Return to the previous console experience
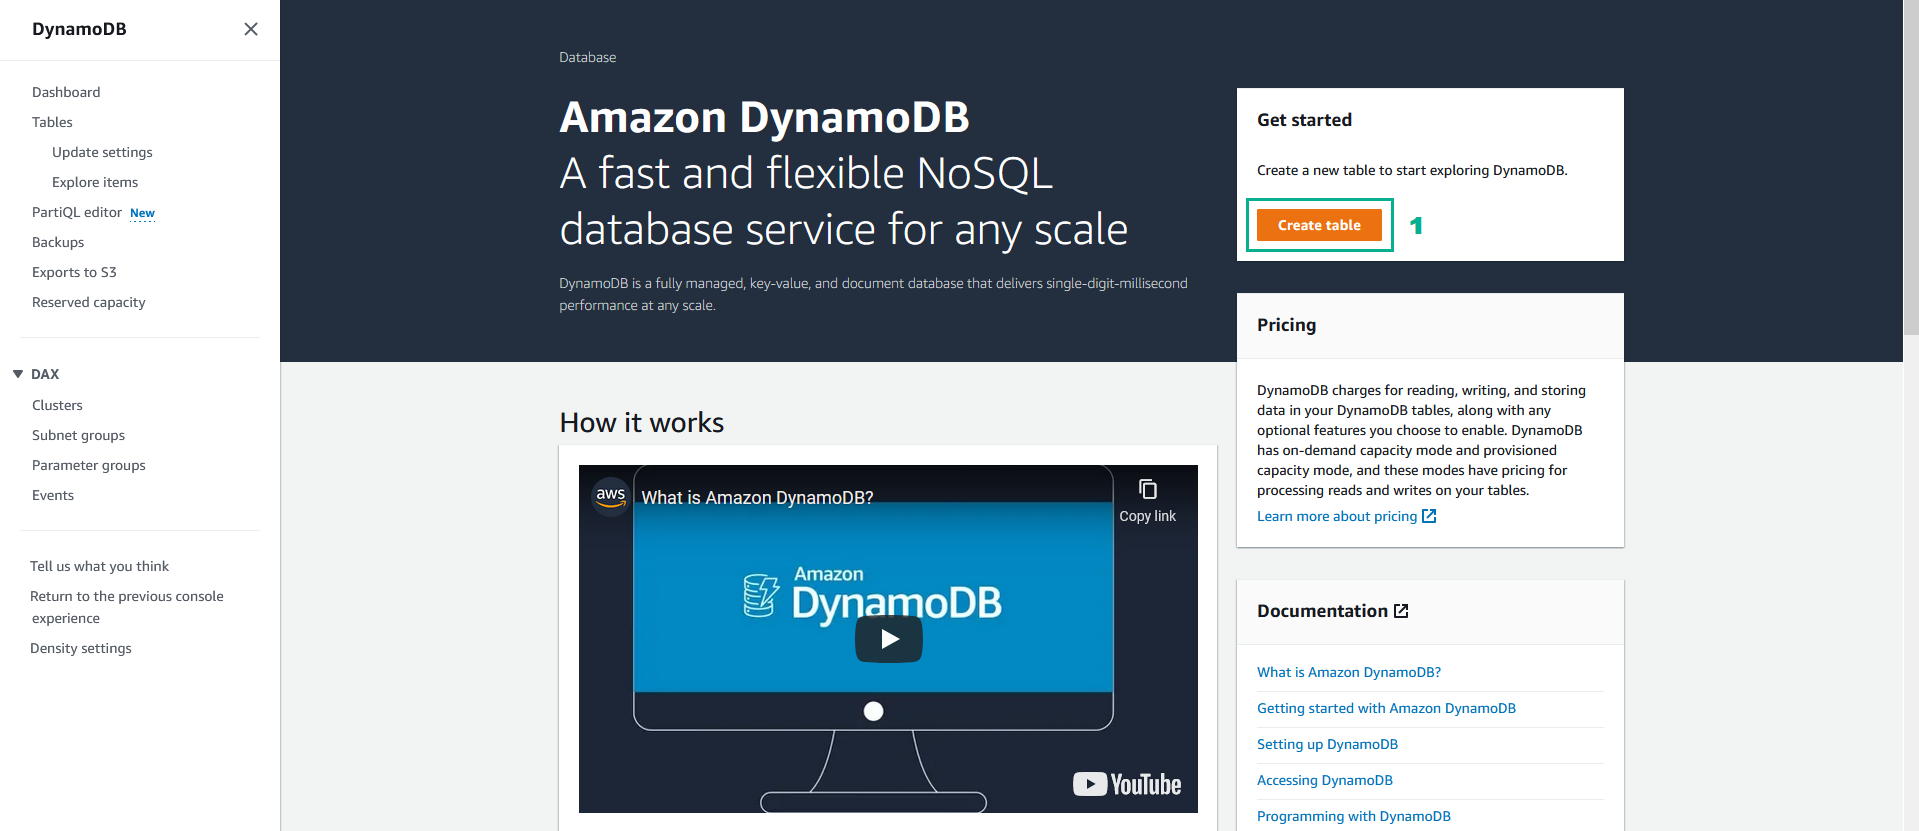This screenshot has width=1919, height=831. point(127,607)
